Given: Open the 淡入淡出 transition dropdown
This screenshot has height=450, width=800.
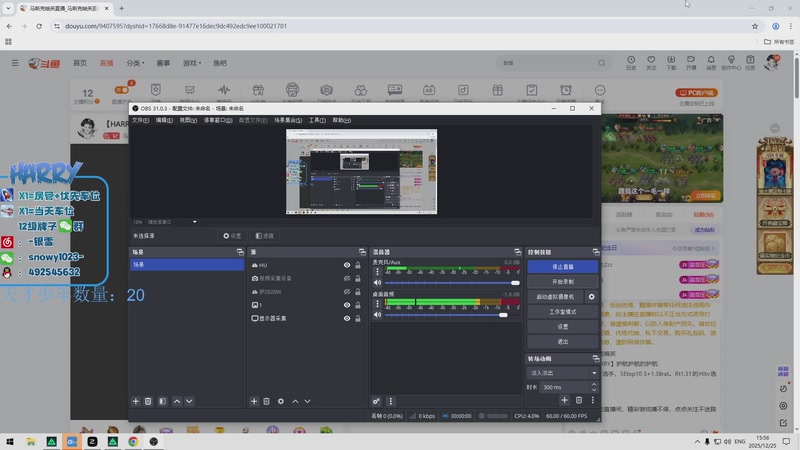Looking at the screenshot, I should point(563,373).
